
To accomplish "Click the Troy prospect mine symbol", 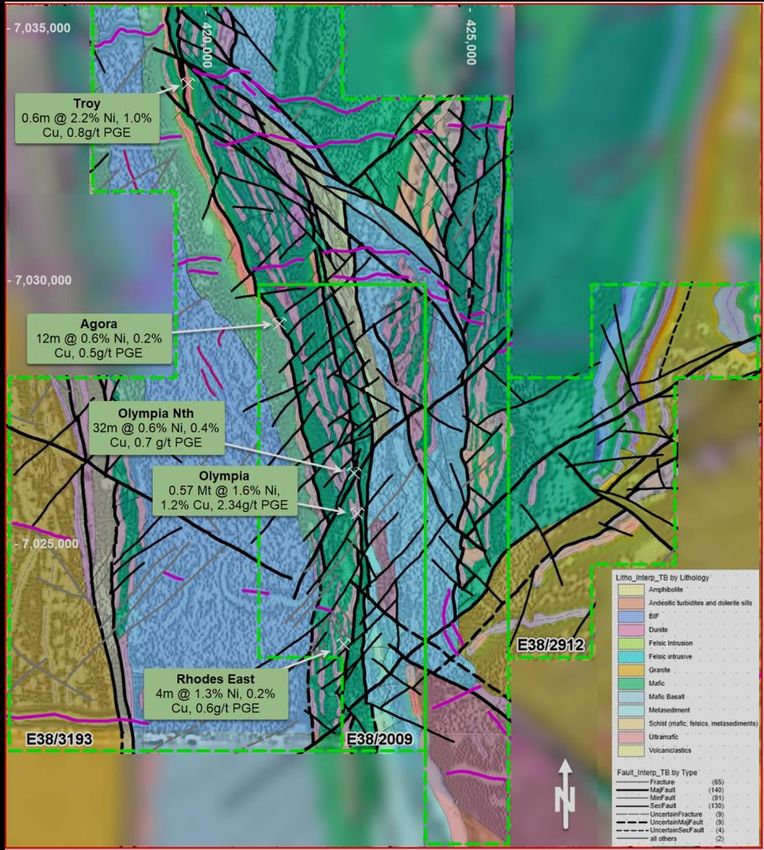I will coord(187,84).
